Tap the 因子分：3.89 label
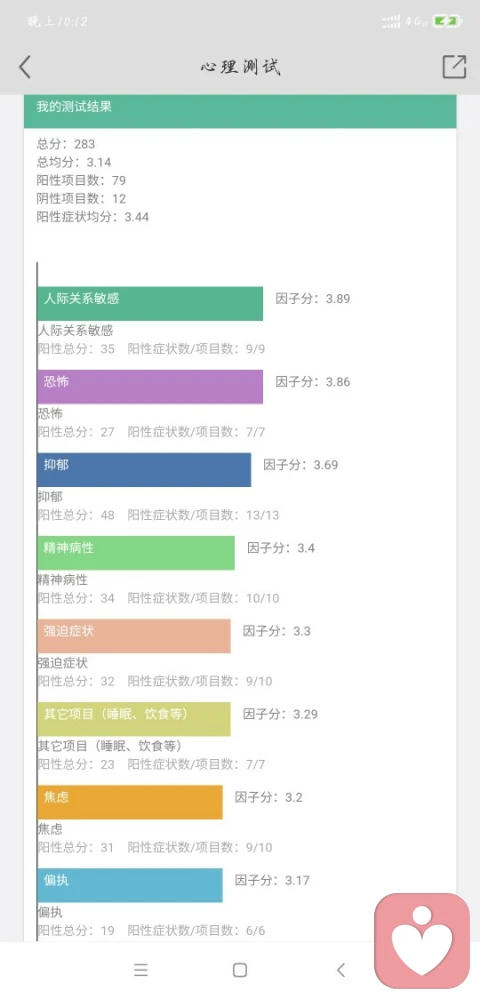 (x=312, y=298)
